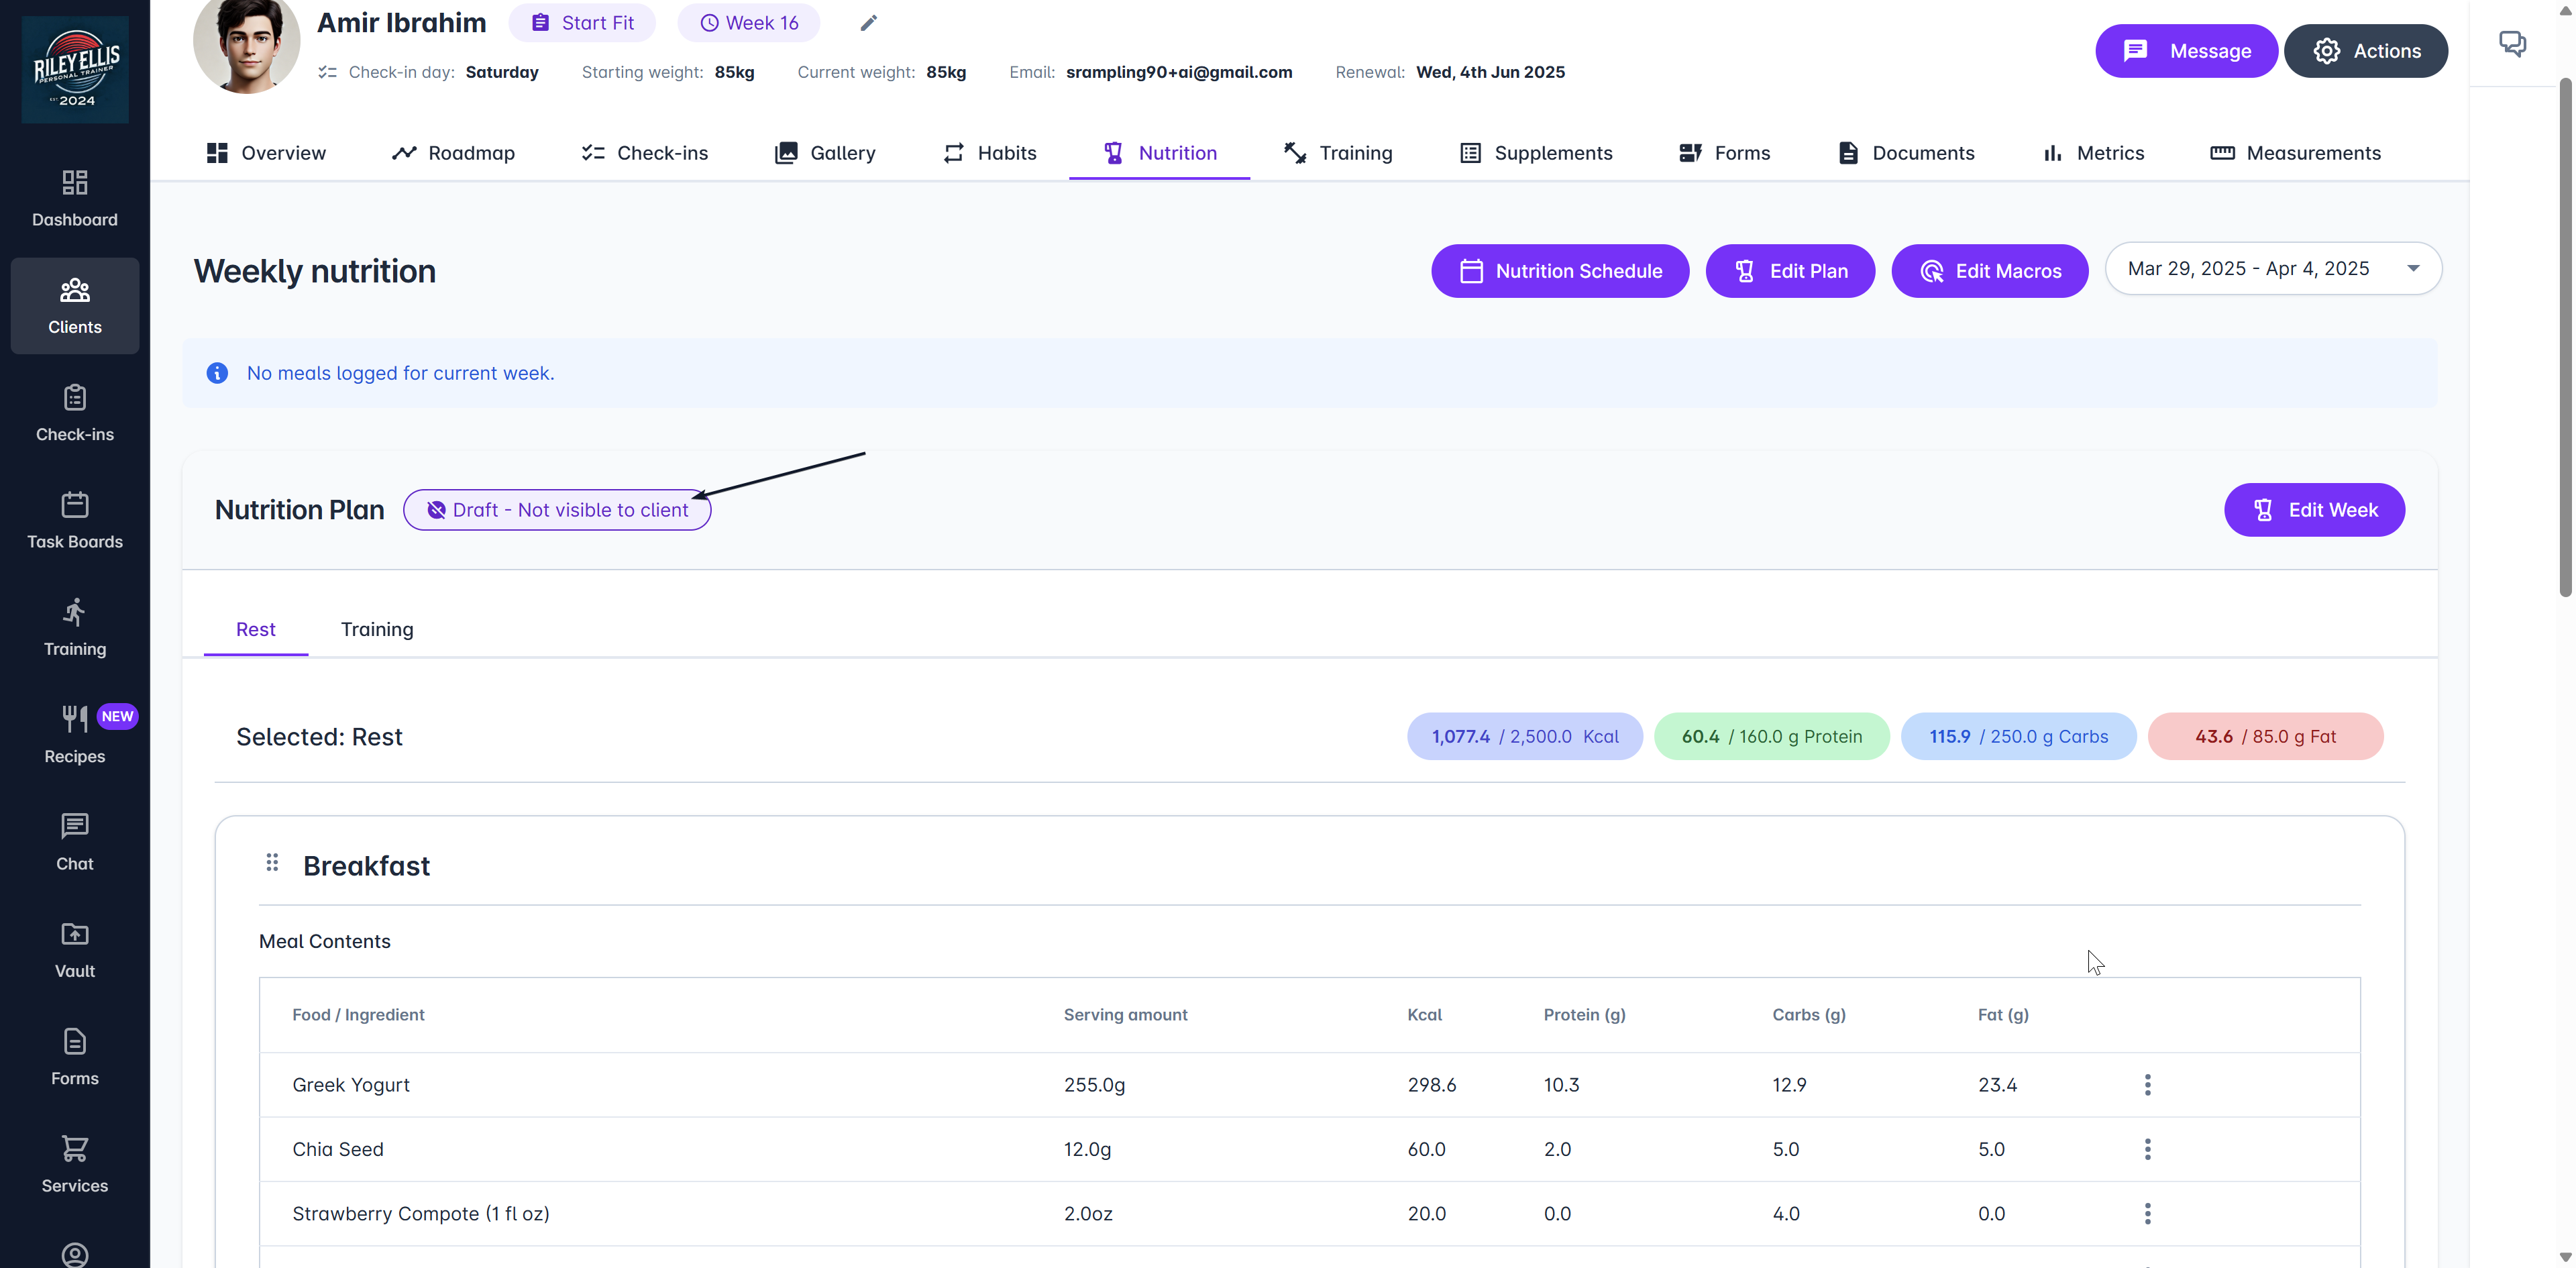Click the Greek Yogurt ingredient name

351,1085
